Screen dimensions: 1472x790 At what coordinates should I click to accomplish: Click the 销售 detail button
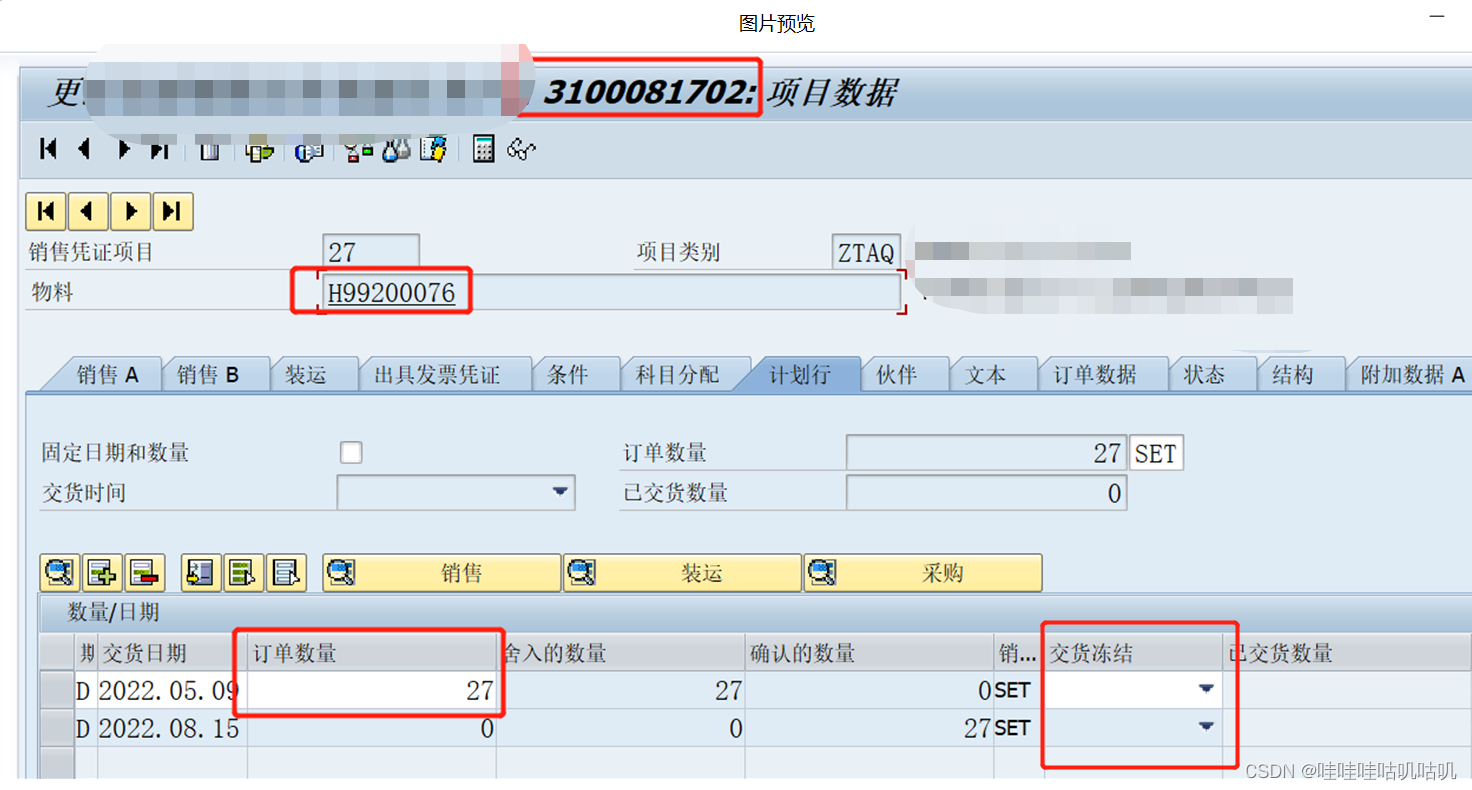point(441,573)
